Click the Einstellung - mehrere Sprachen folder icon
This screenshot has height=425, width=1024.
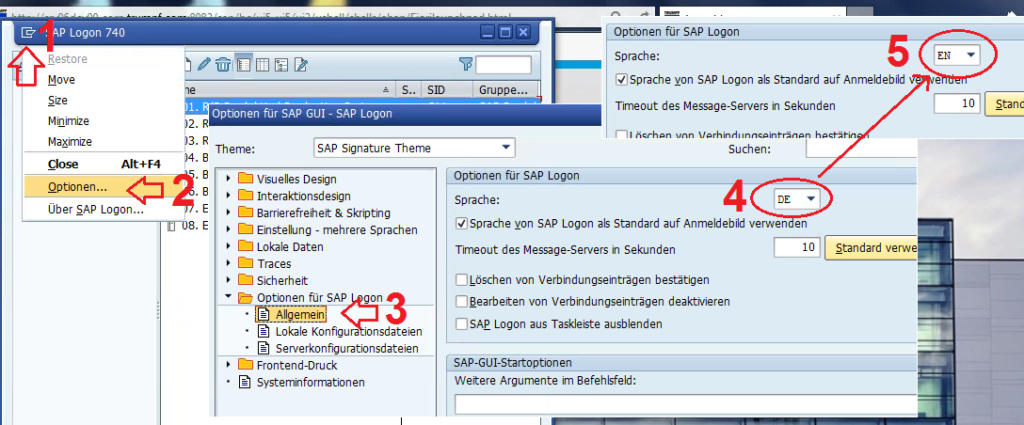point(246,230)
